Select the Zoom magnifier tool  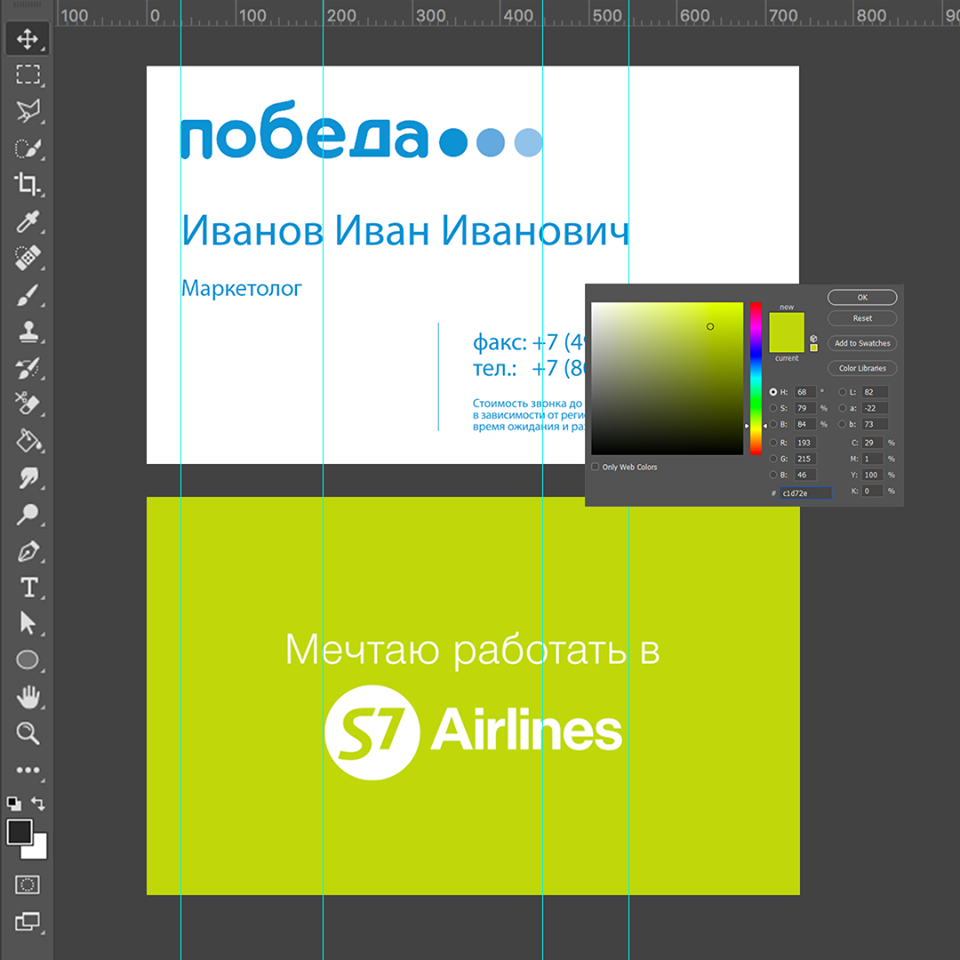[x=27, y=733]
